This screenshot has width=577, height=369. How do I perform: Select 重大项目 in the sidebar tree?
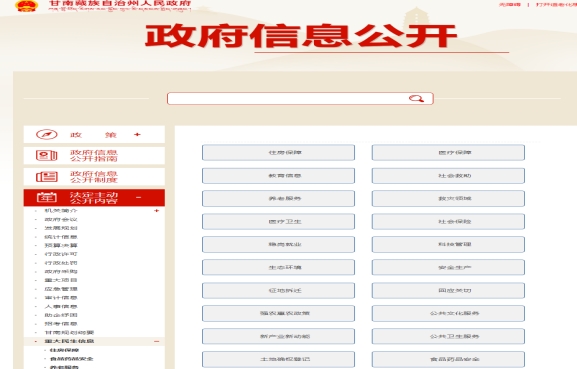[61, 280]
